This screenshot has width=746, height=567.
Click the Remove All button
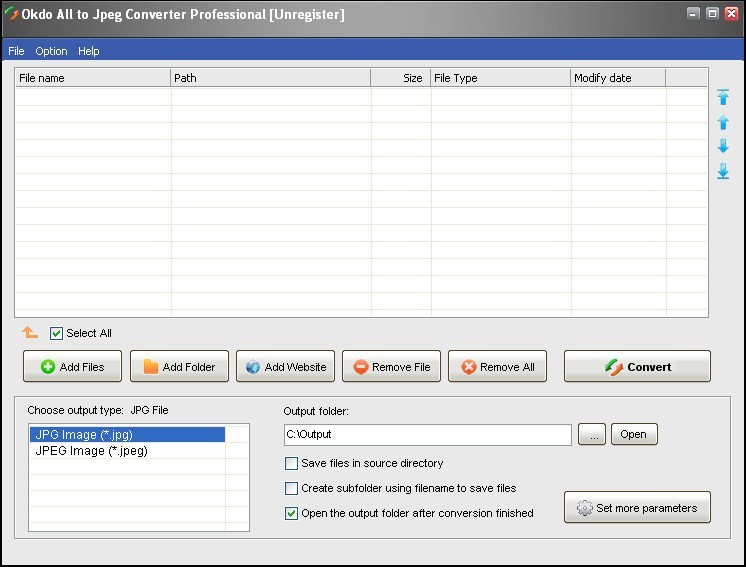click(x=498, y=366)
